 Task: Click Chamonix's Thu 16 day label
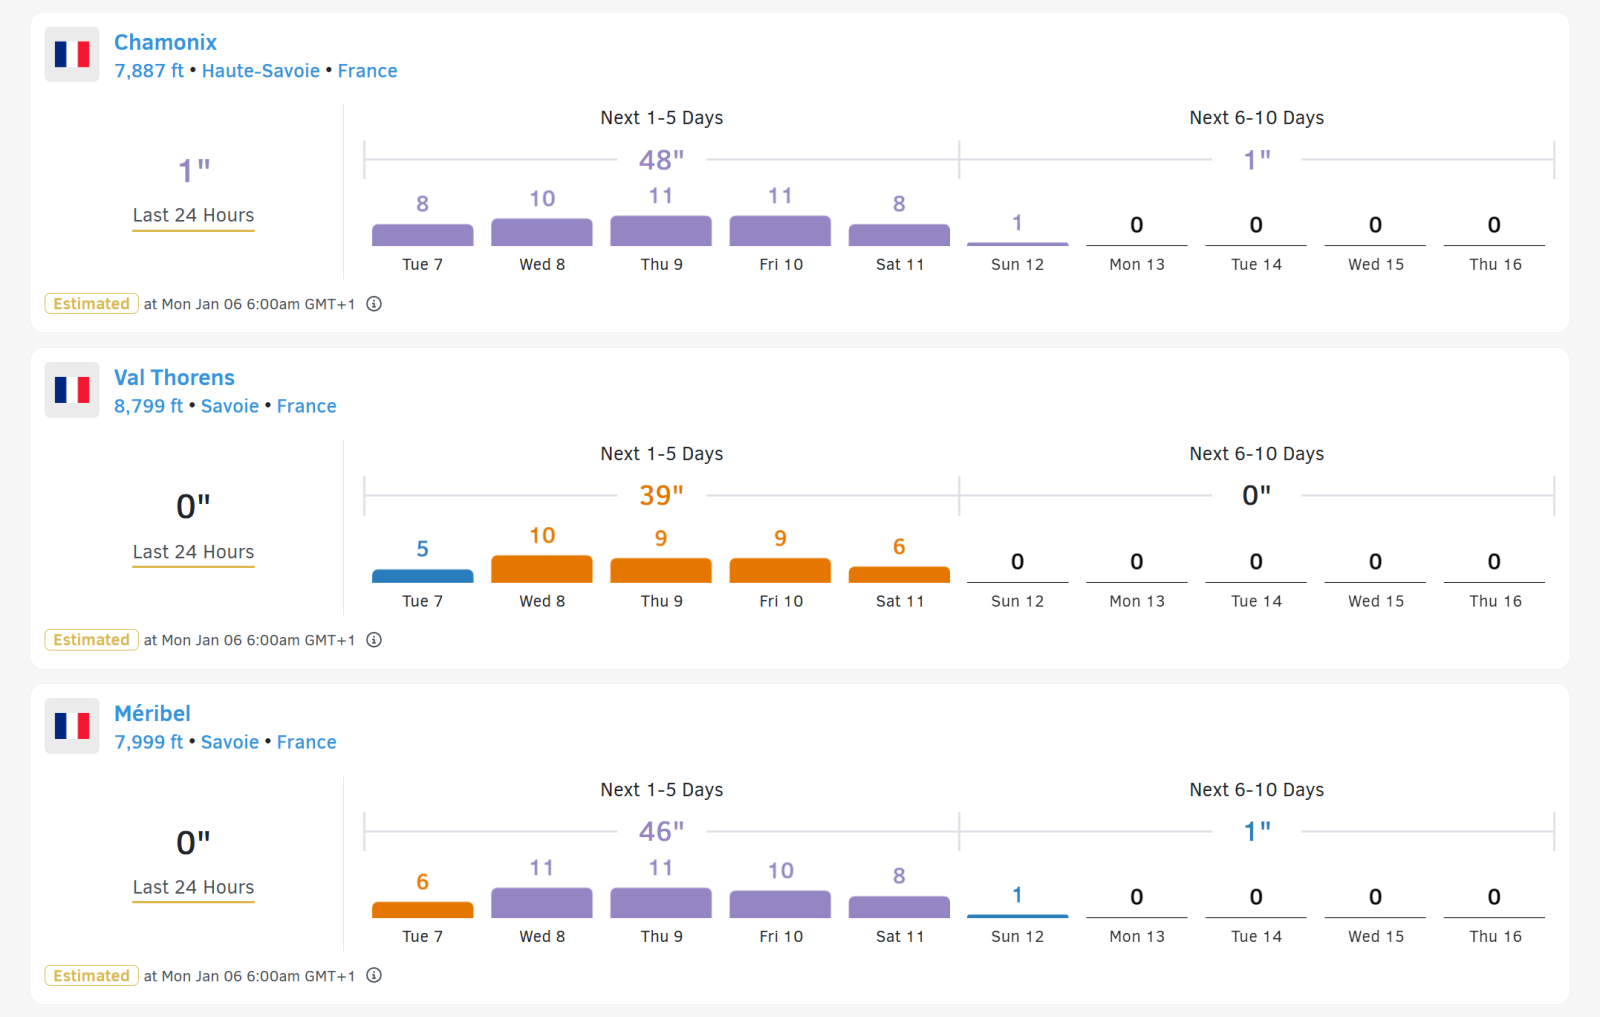coord(1495,264)
